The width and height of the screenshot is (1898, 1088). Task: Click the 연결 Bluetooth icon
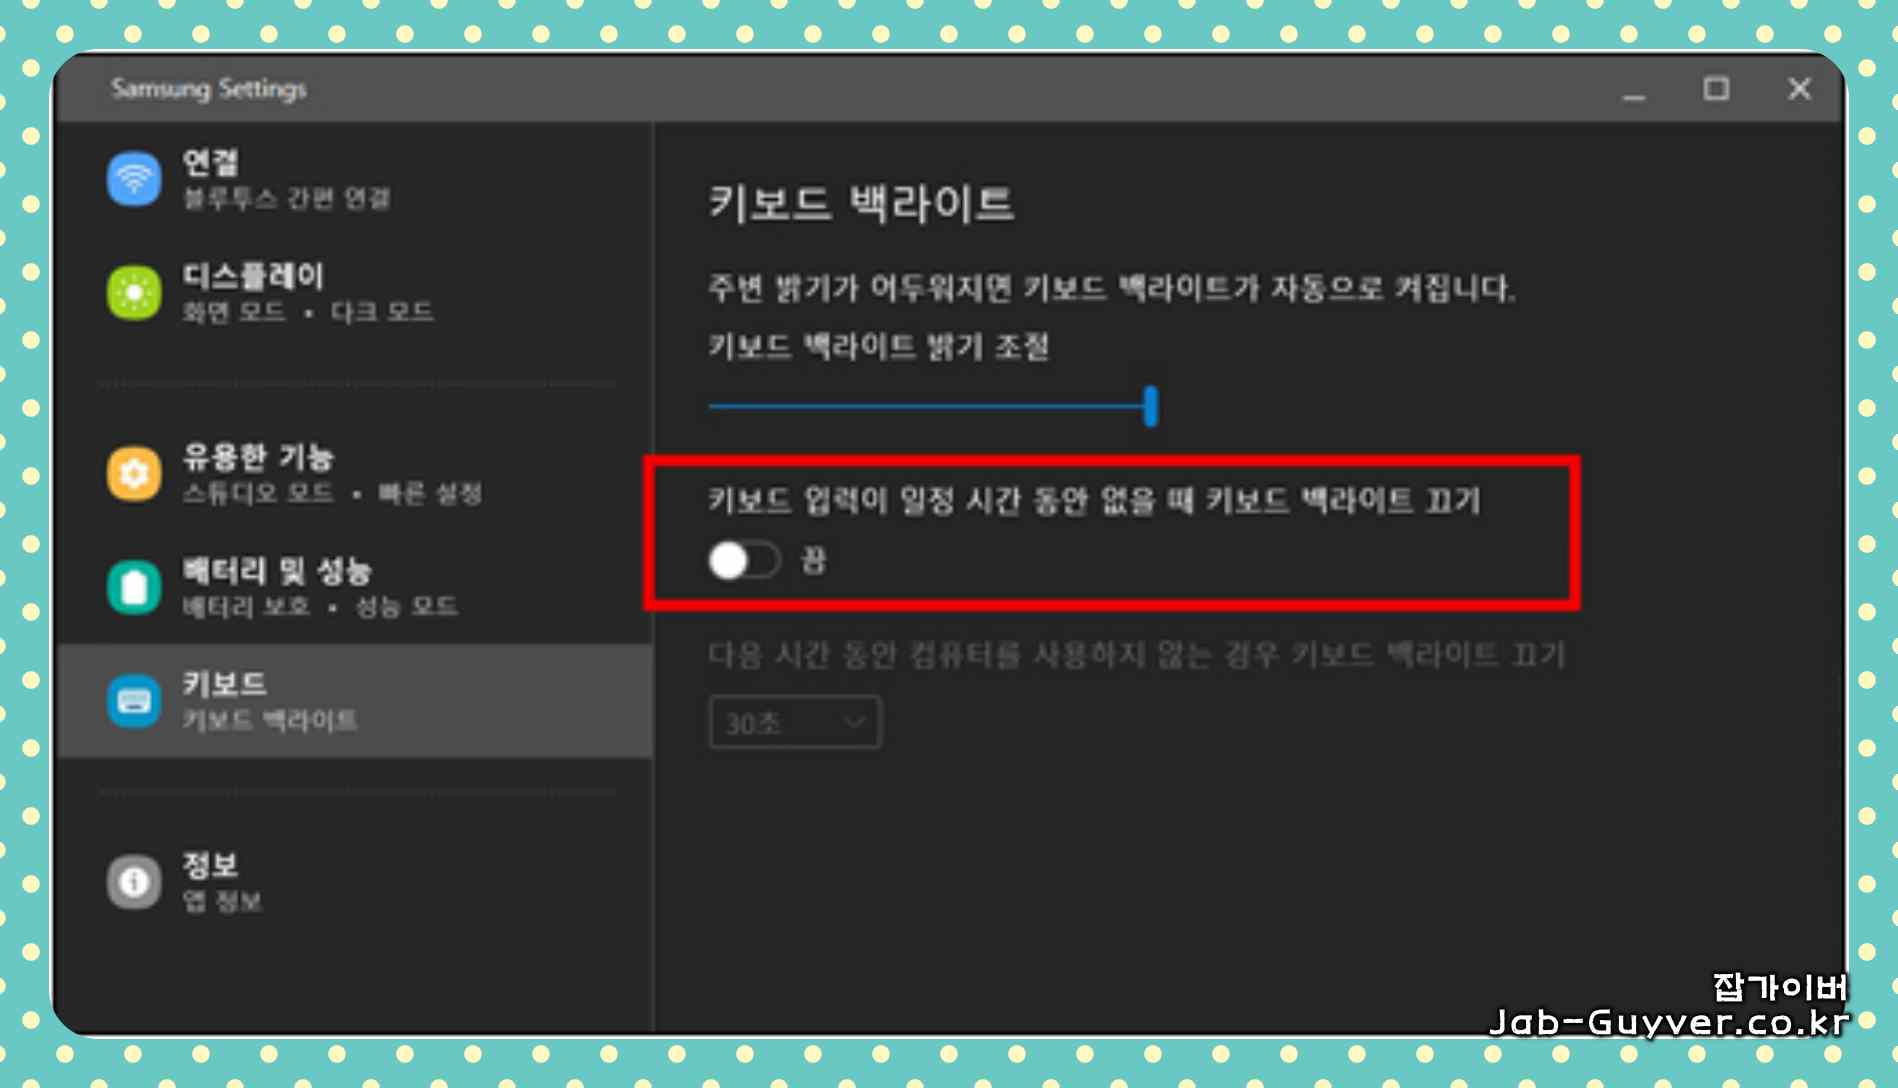133,180
